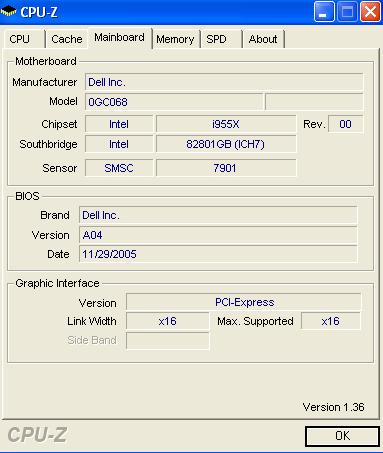The height and width of the screenshot is (453, 383).
Task: Click the CPU-Z chip icon in title bar
Action: (8, 12)
